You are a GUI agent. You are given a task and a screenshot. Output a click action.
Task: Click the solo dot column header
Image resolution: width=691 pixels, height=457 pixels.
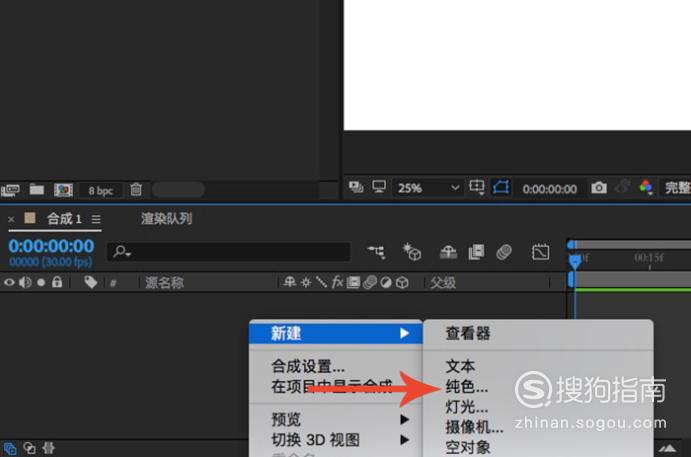tap(41, 282)
